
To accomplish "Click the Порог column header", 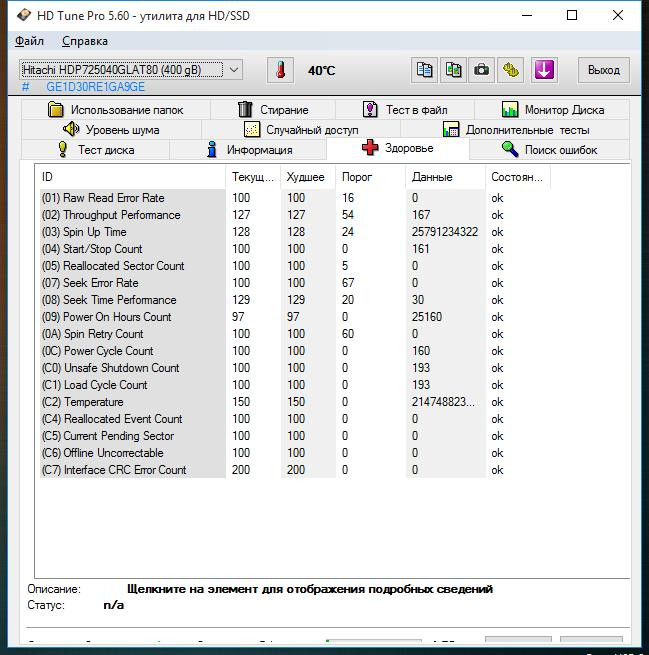I will pyautogui.click(x=370, y=177).
